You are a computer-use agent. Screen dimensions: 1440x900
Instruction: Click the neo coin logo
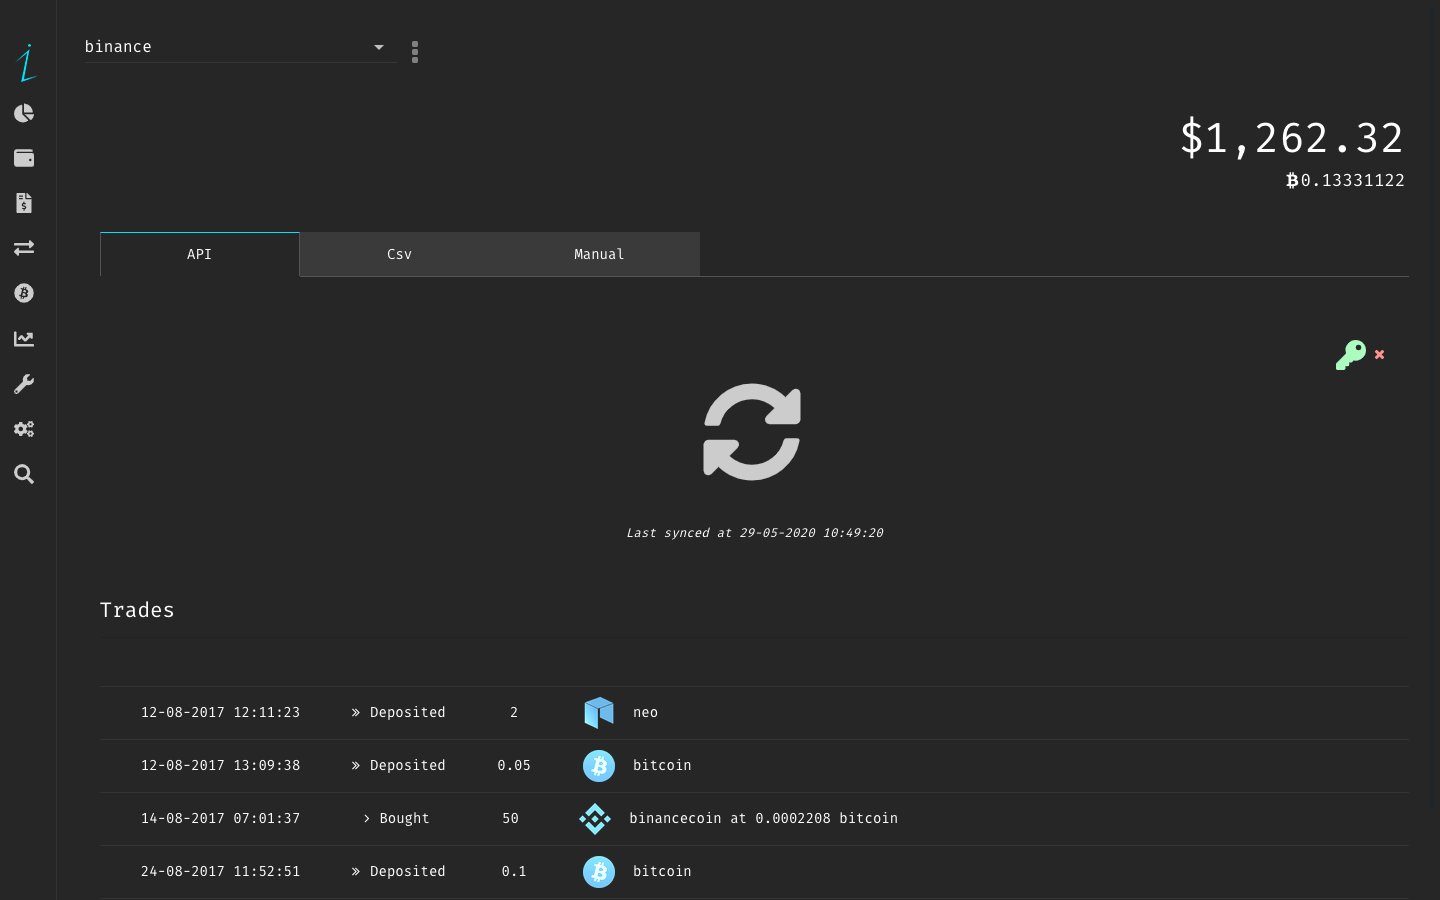point(599,713)
